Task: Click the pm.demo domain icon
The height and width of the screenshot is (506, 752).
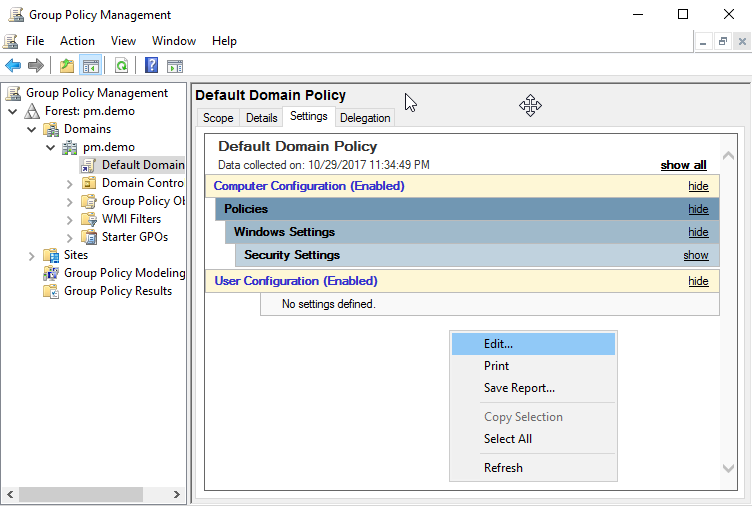Action: click(70, 147)
